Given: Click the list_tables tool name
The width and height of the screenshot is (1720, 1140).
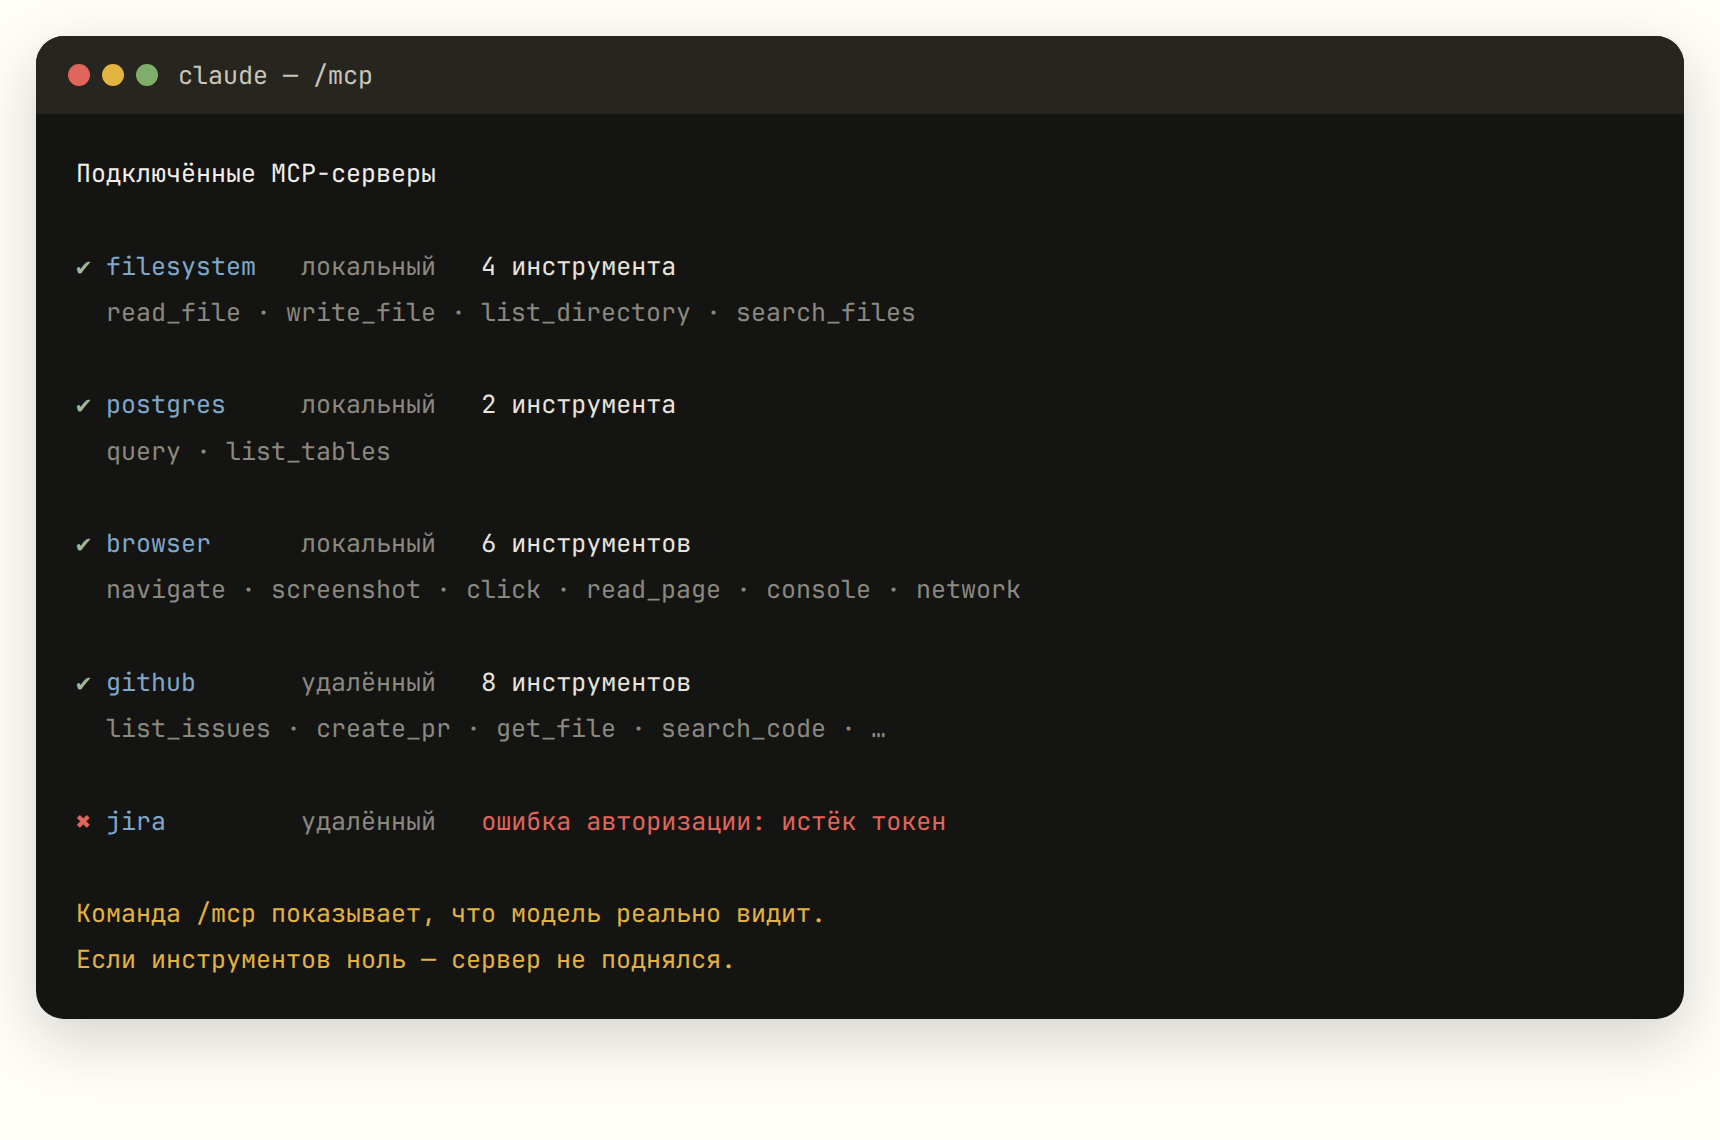Looking at the screenshot, I should pyautogui.click(x=308, y=452).
